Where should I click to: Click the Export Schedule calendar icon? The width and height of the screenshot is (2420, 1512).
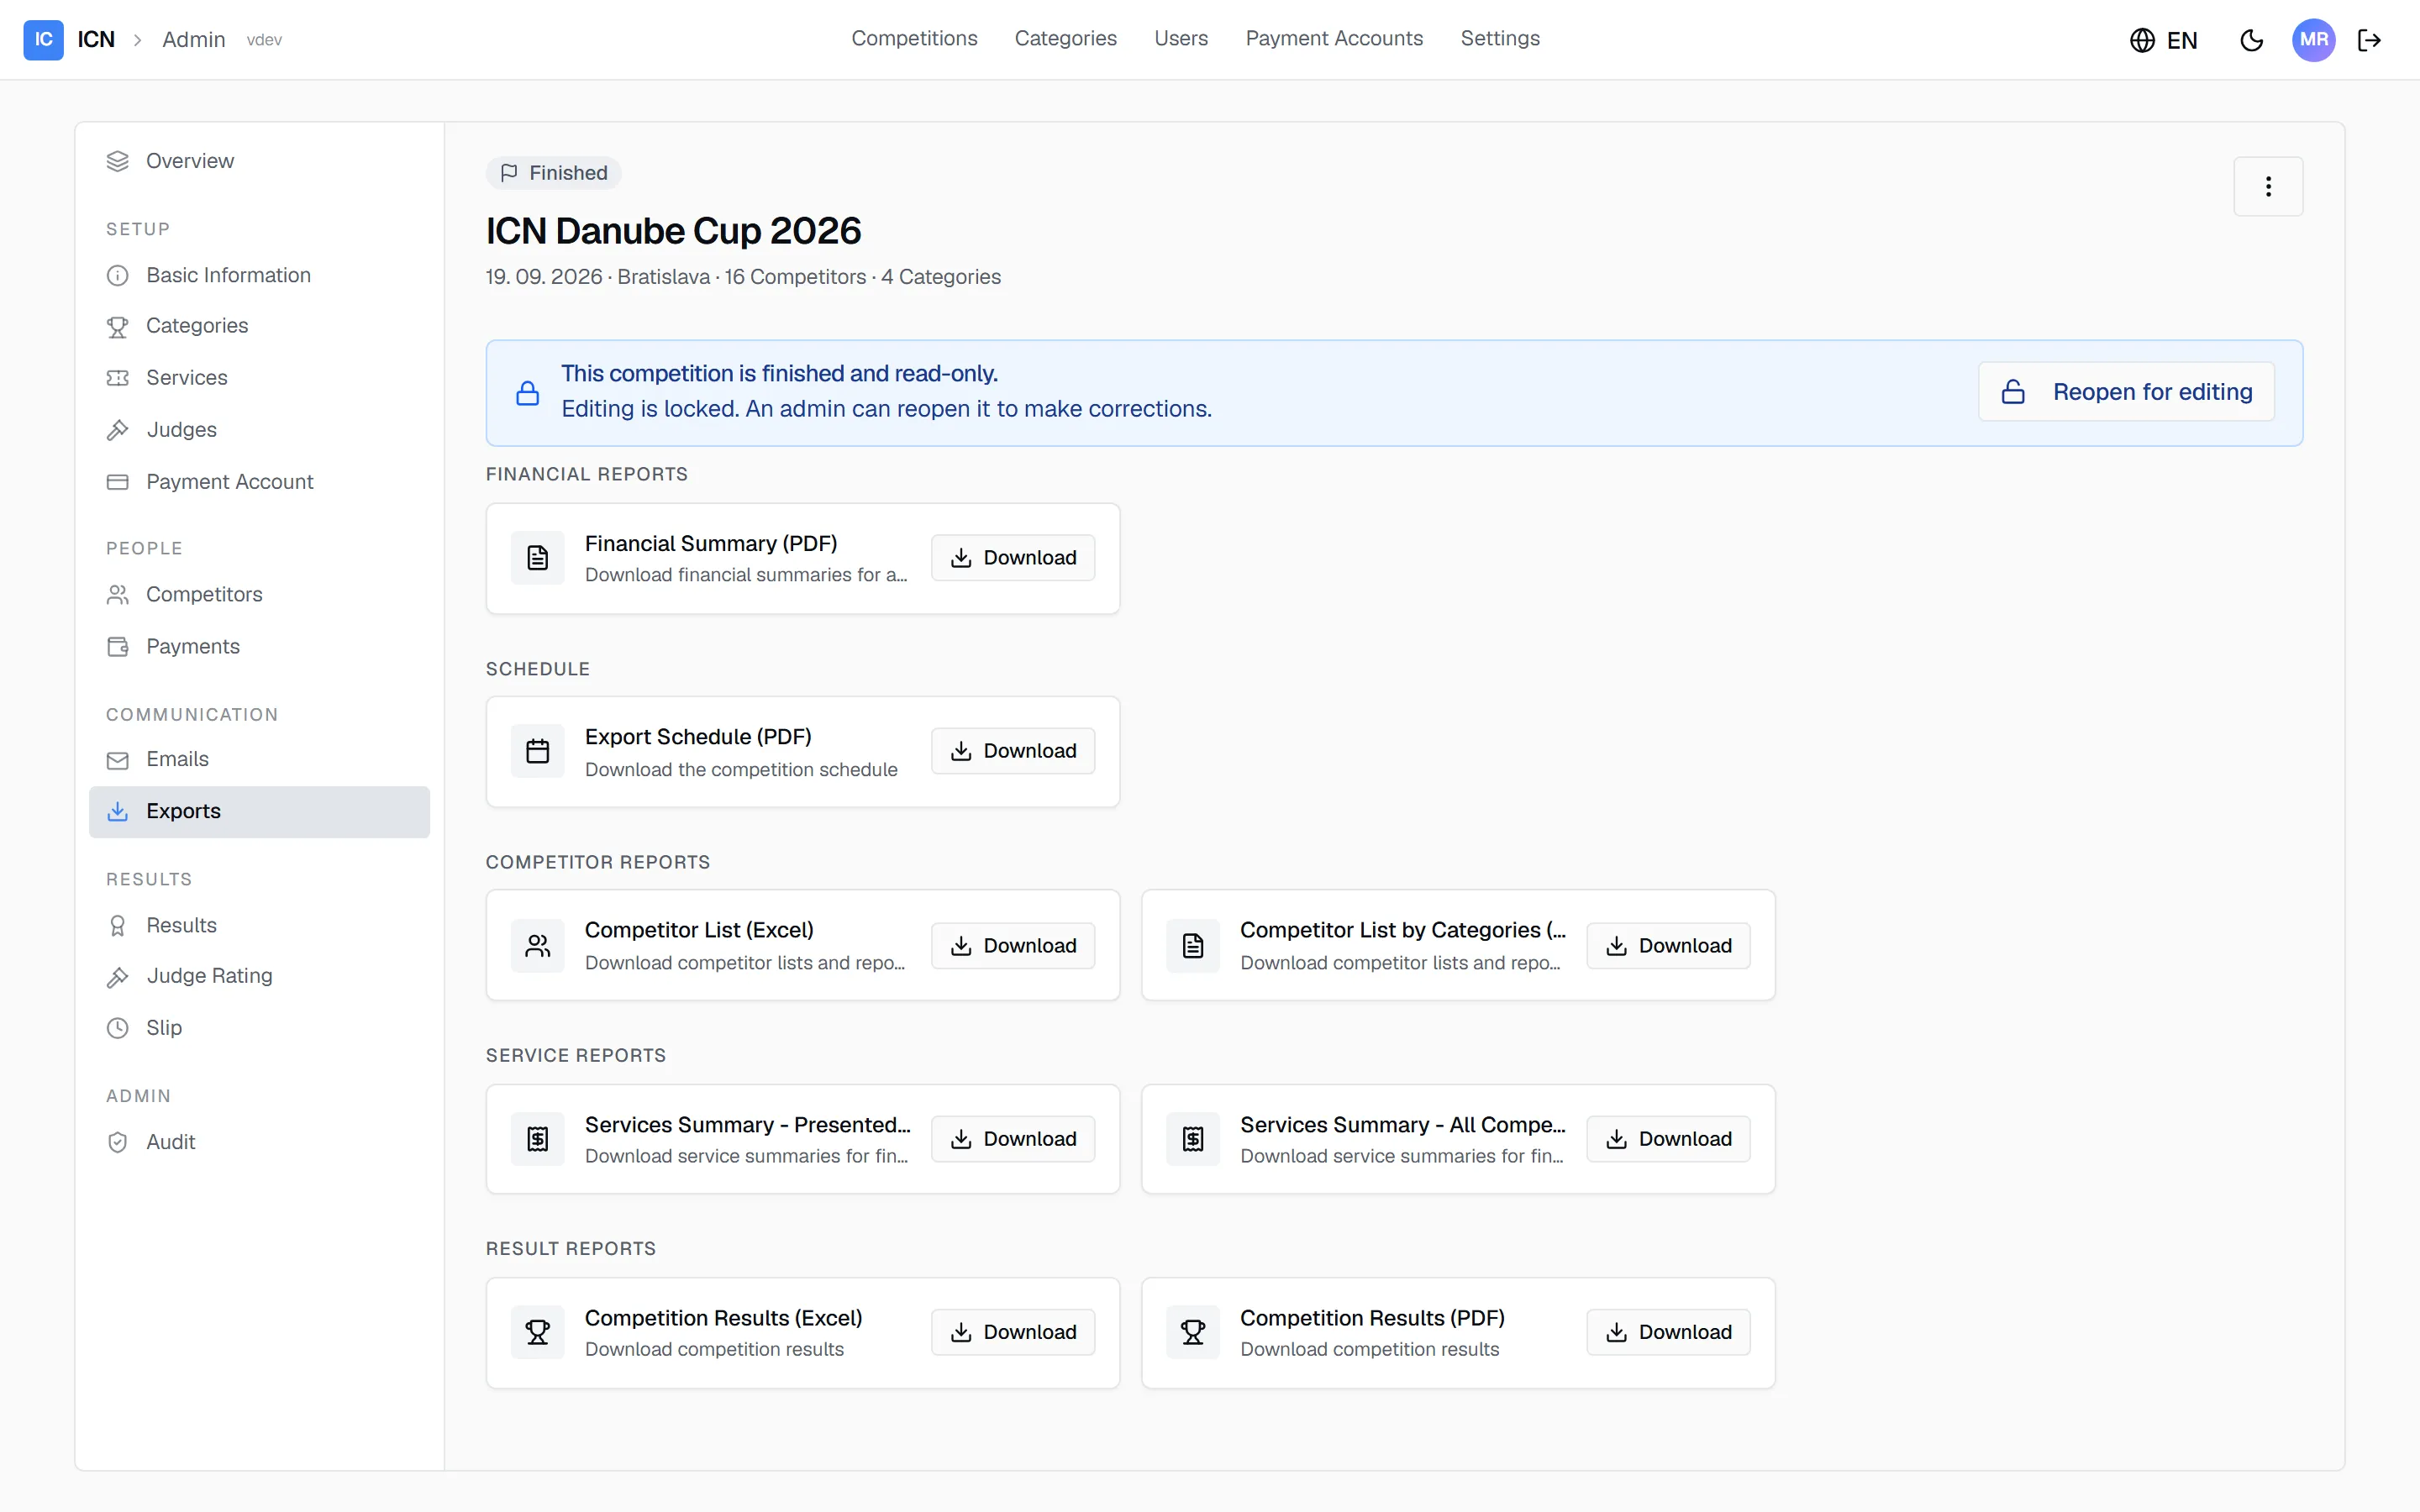point(538,751)
